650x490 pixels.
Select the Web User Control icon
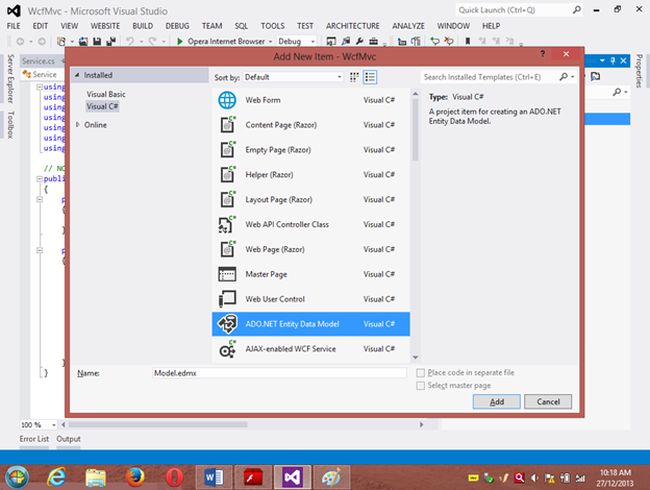(227, 299)
